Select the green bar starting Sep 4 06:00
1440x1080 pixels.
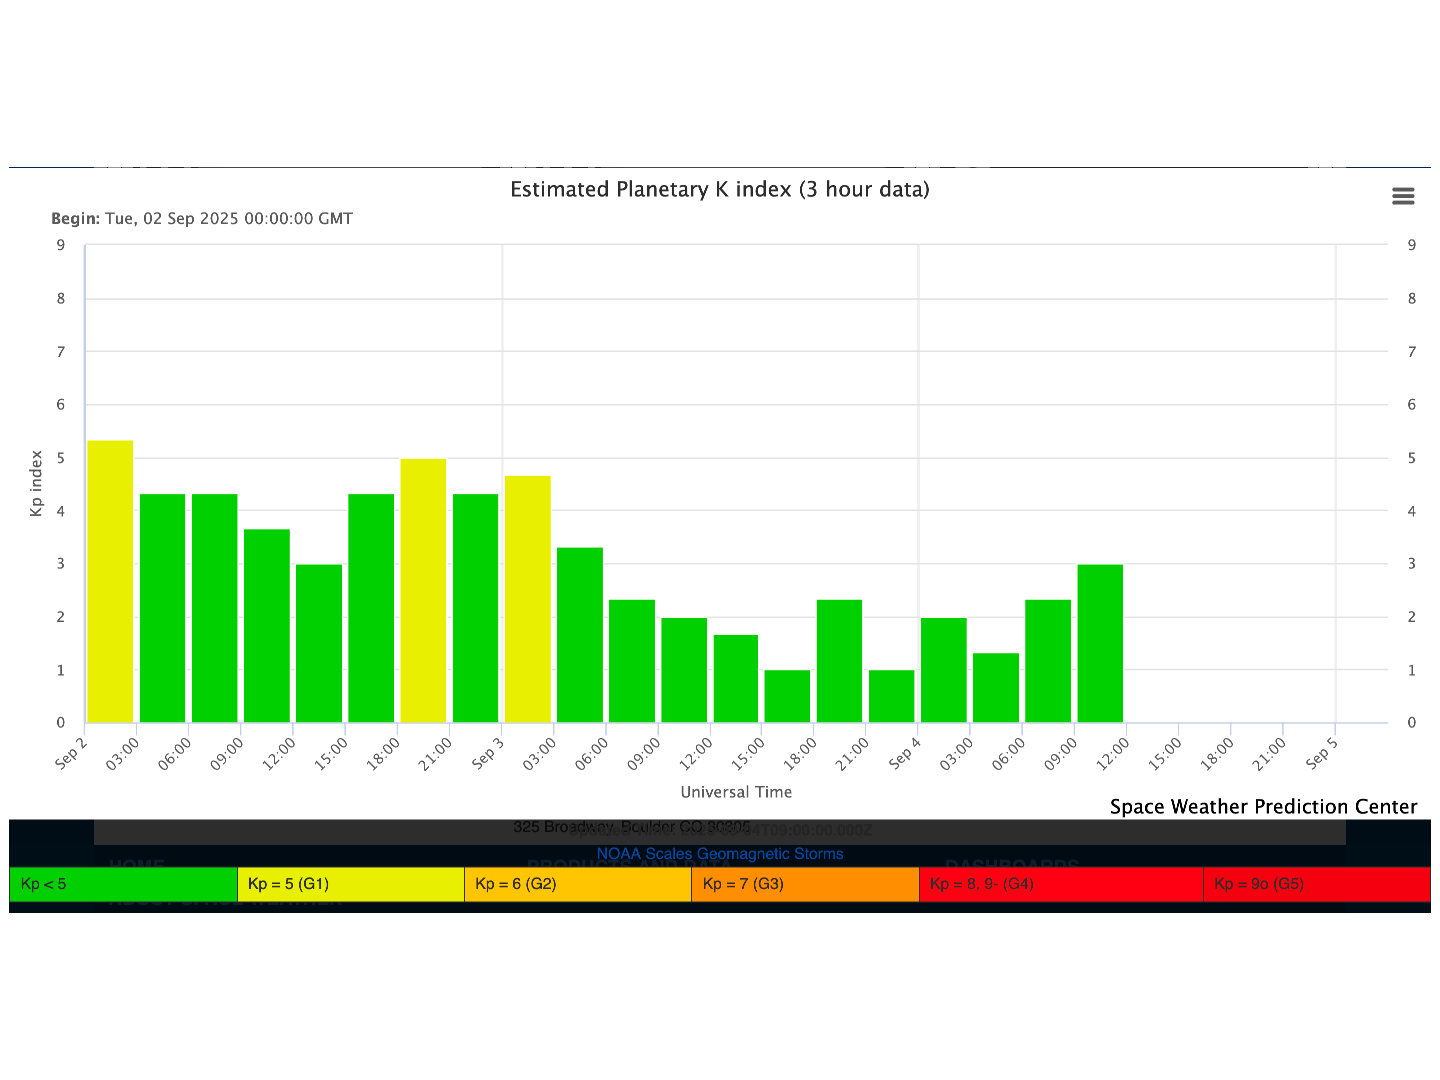[1048, 661]
